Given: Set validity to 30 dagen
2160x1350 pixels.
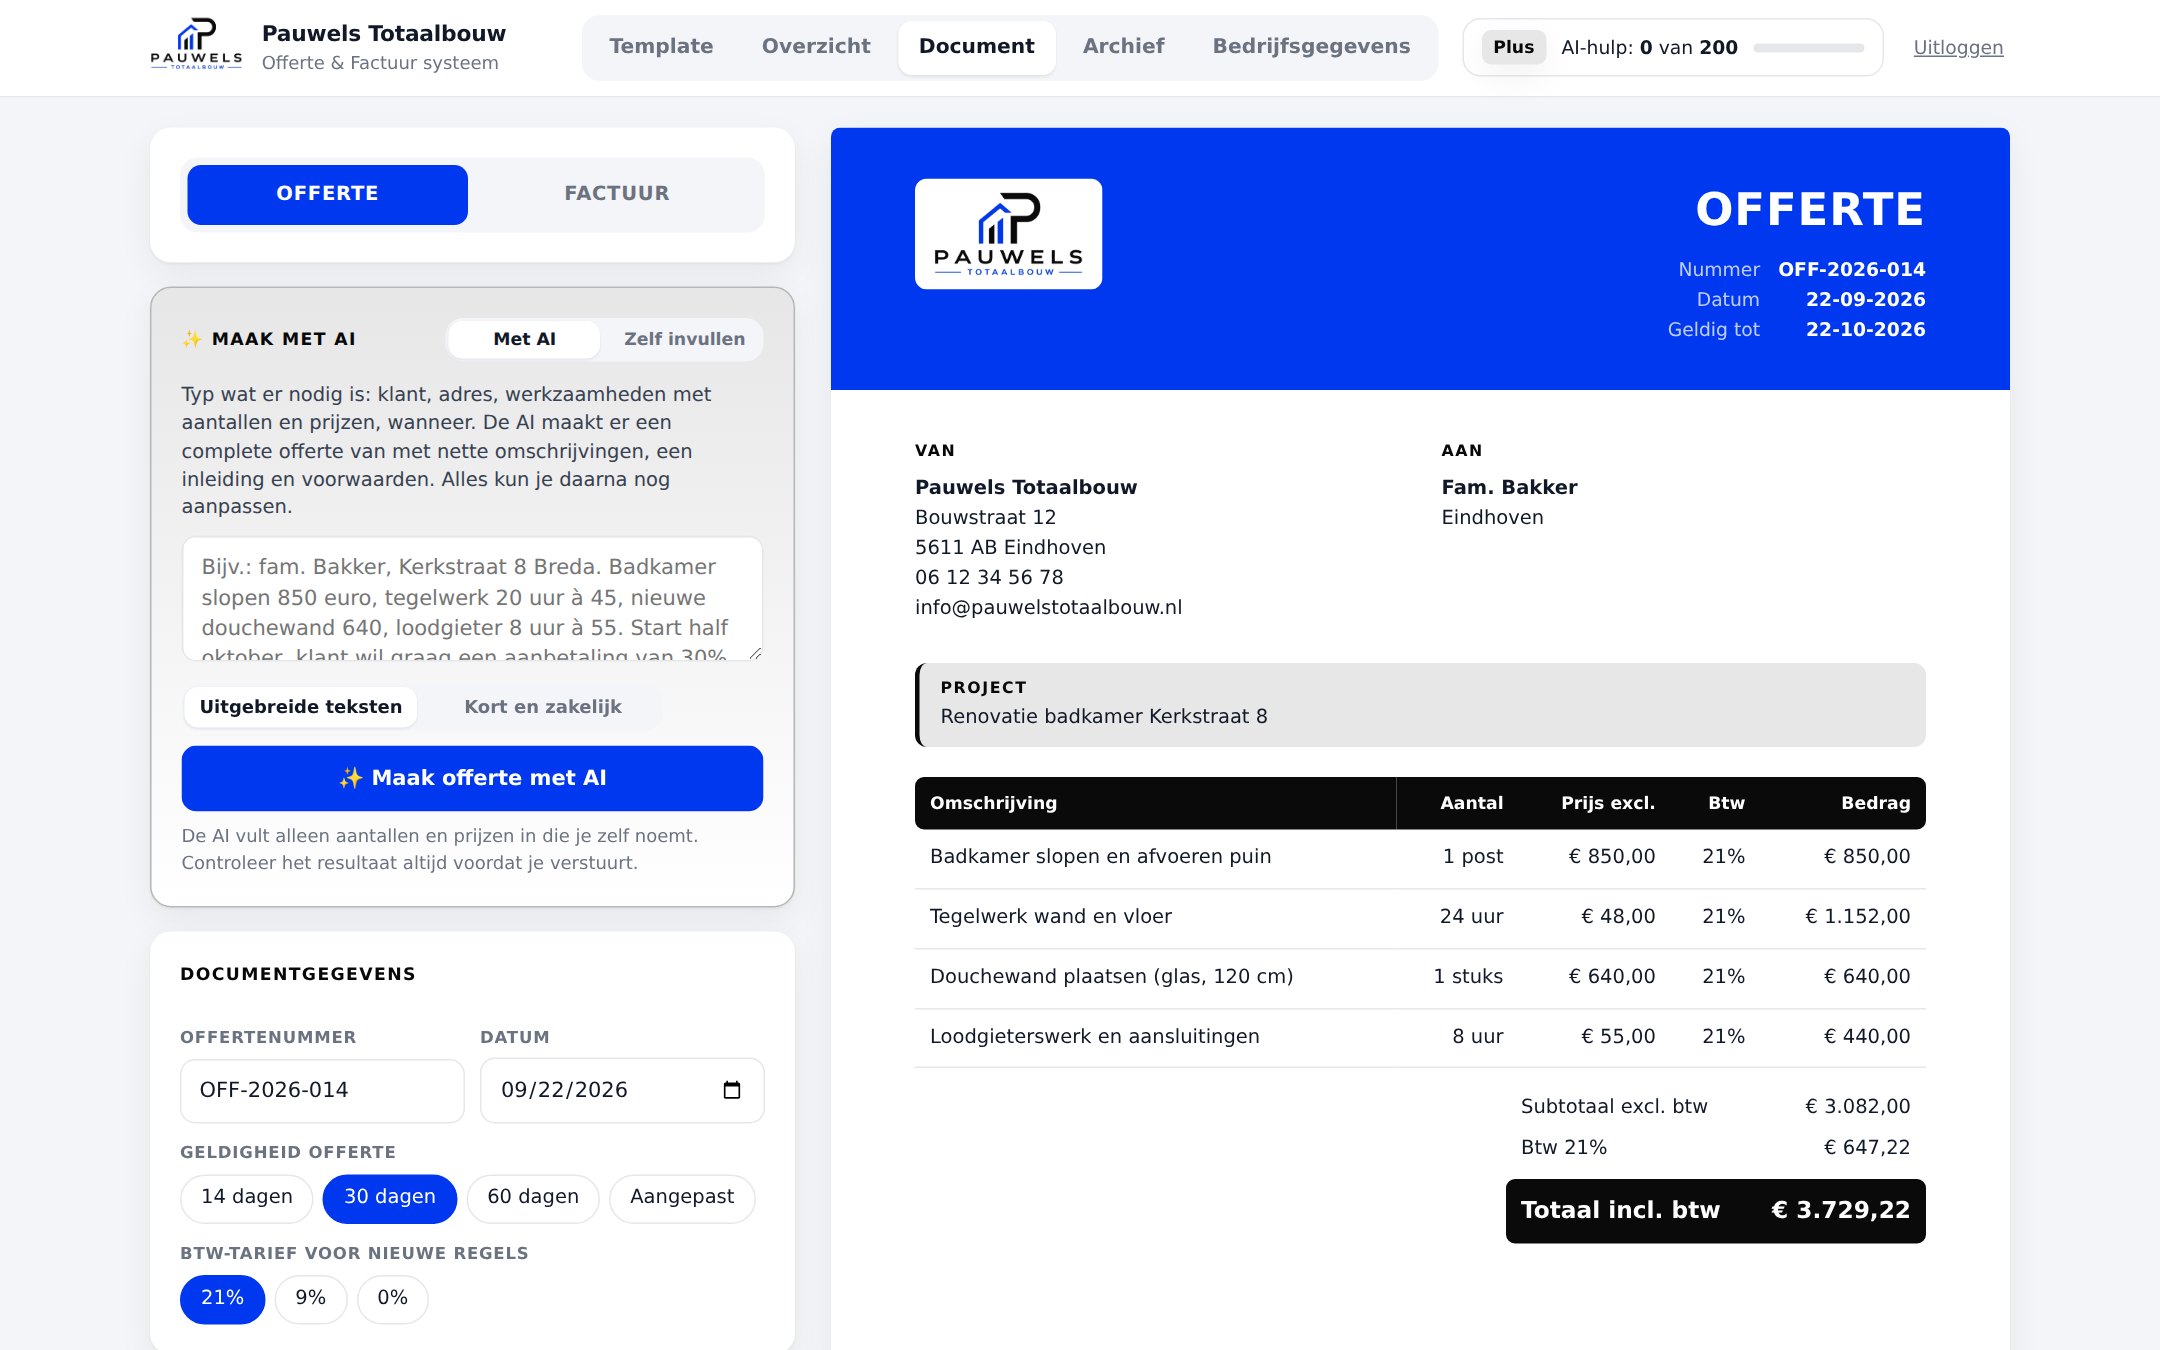Looking at the screenshot, I should click(x=390, y=1198).
